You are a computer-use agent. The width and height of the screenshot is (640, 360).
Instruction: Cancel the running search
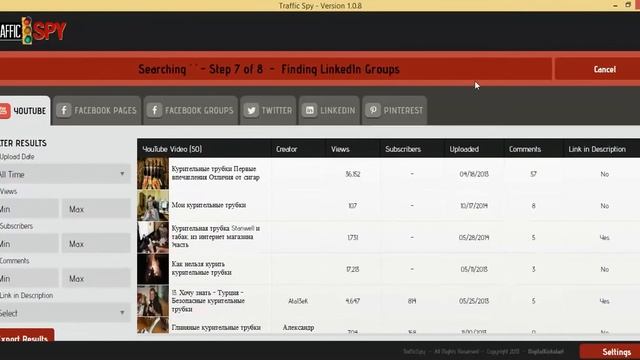[x=597, y=69]
